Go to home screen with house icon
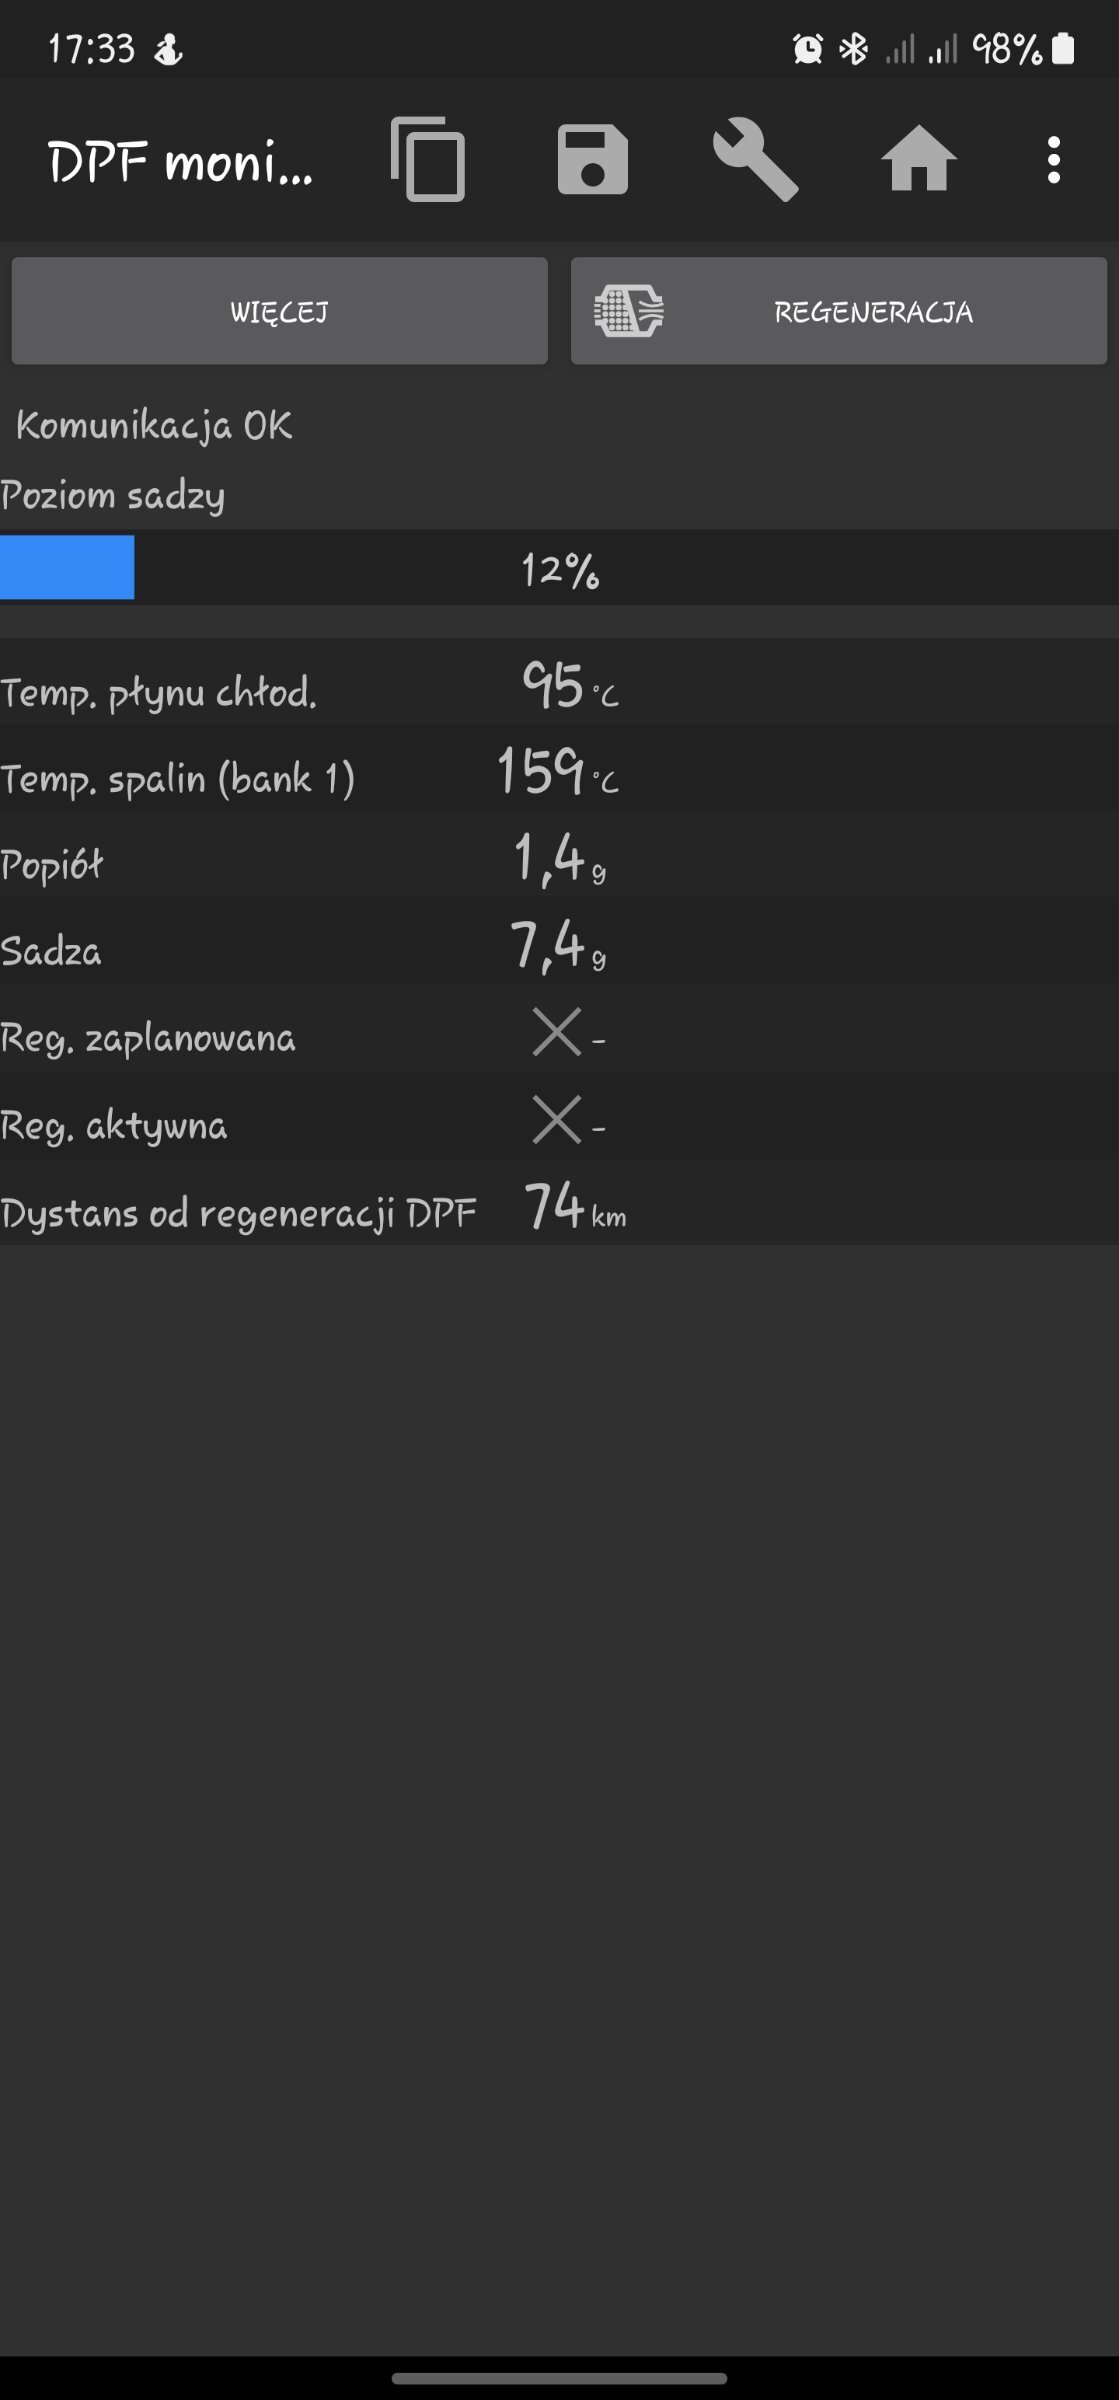 (918, 160)
